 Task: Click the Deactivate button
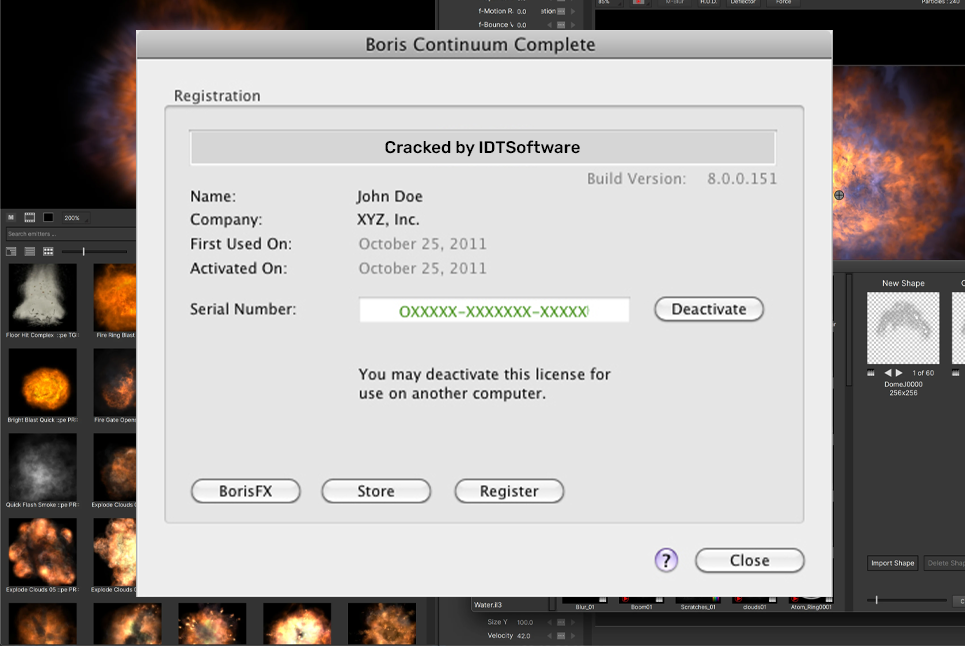708,309
